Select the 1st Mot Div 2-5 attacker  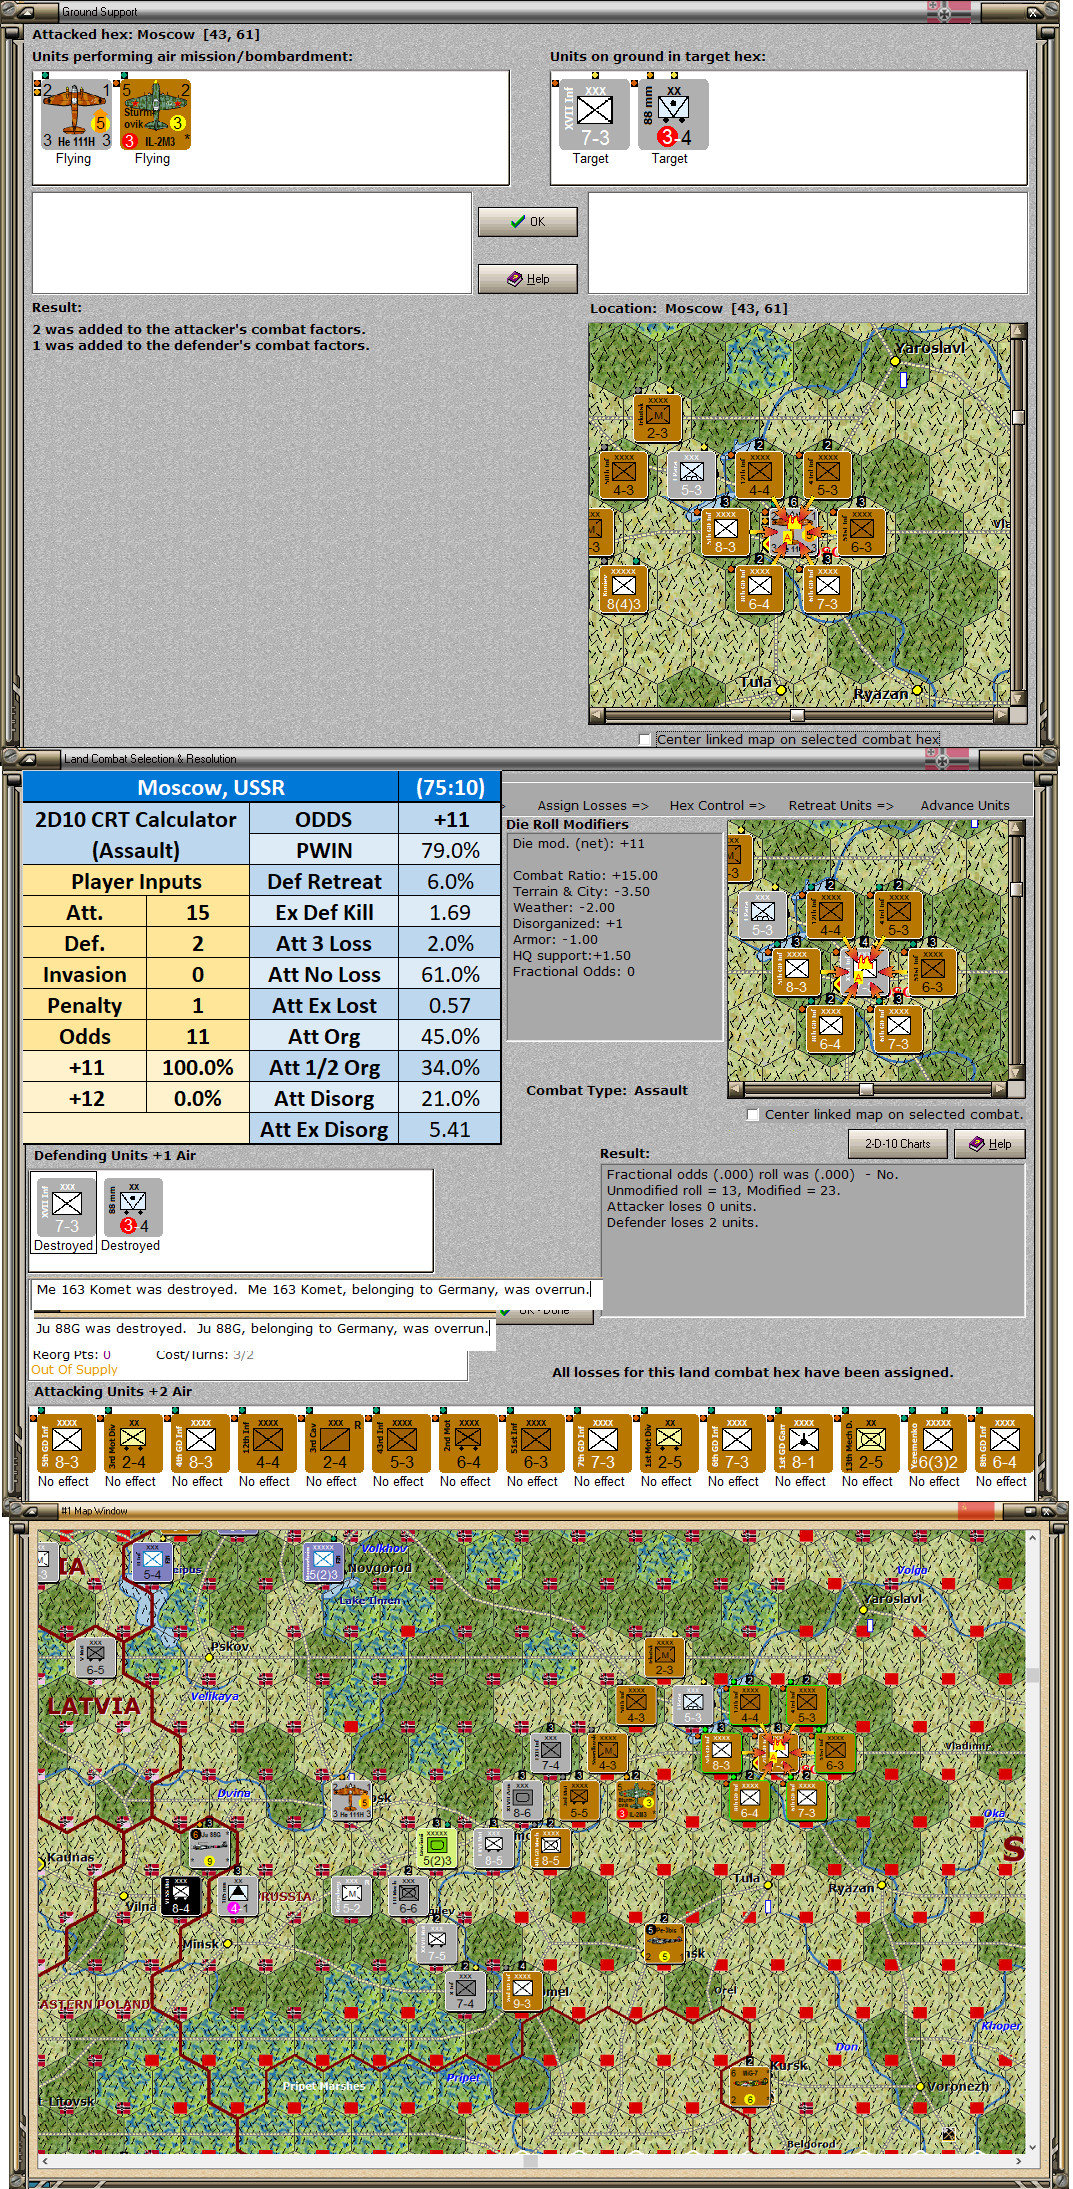[668, 1443]
